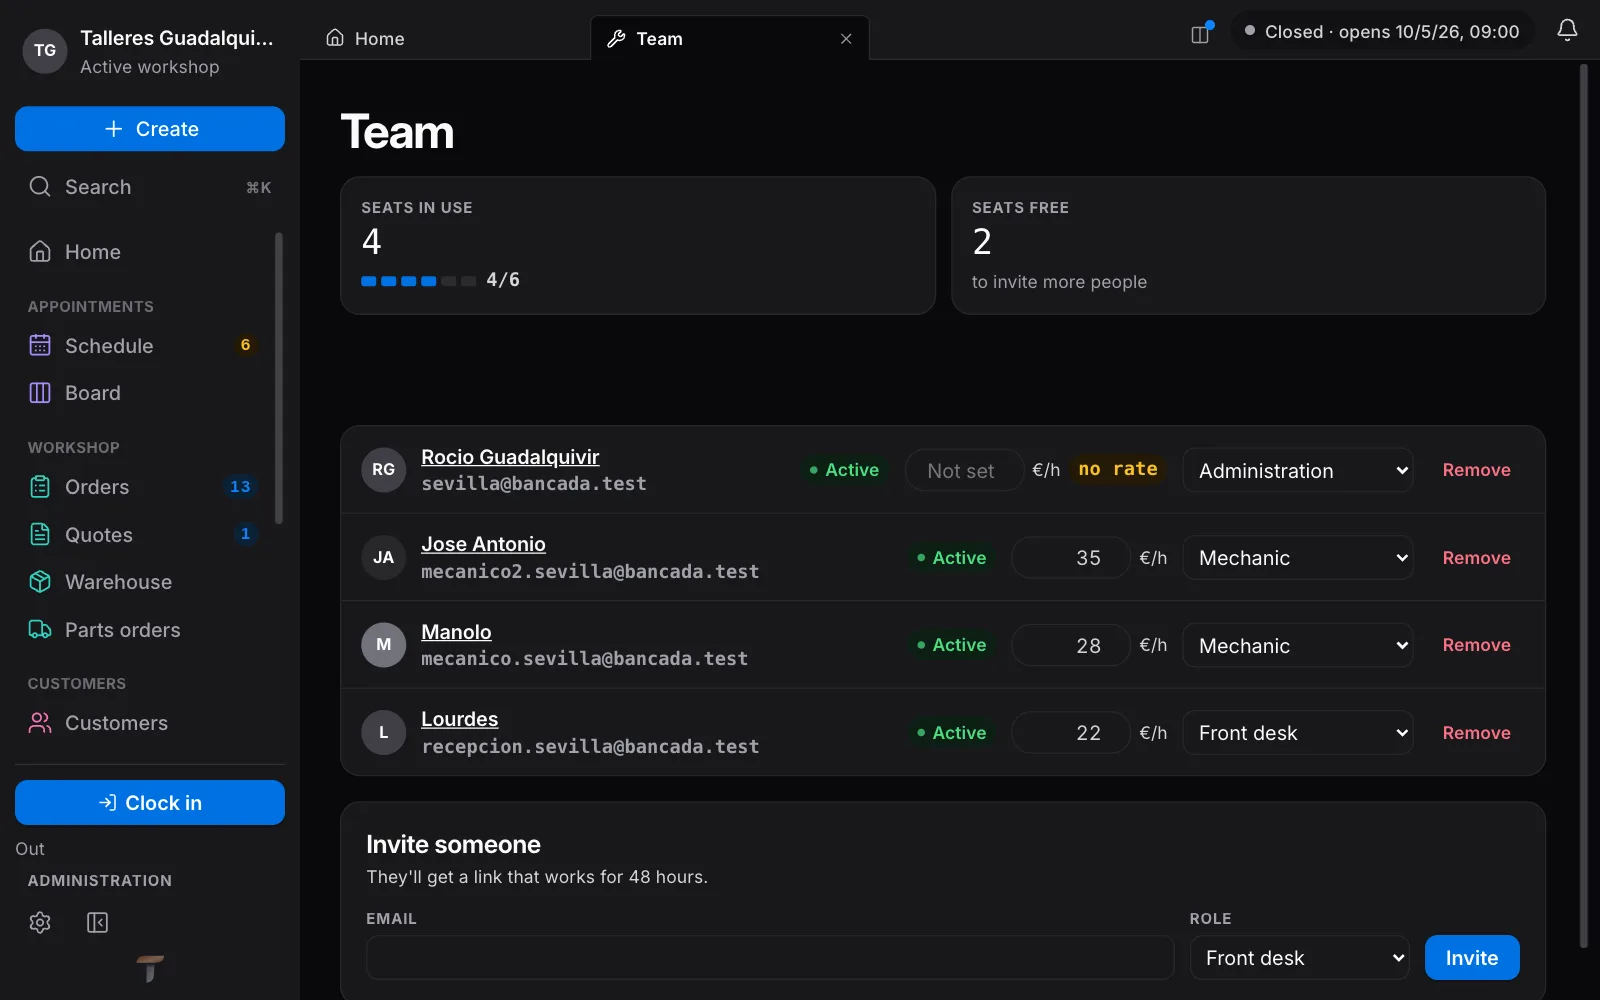The height and width of the screenshot is (1000, 1600).
Task: Click the Quotes document icon
Action: coord(40,535)
